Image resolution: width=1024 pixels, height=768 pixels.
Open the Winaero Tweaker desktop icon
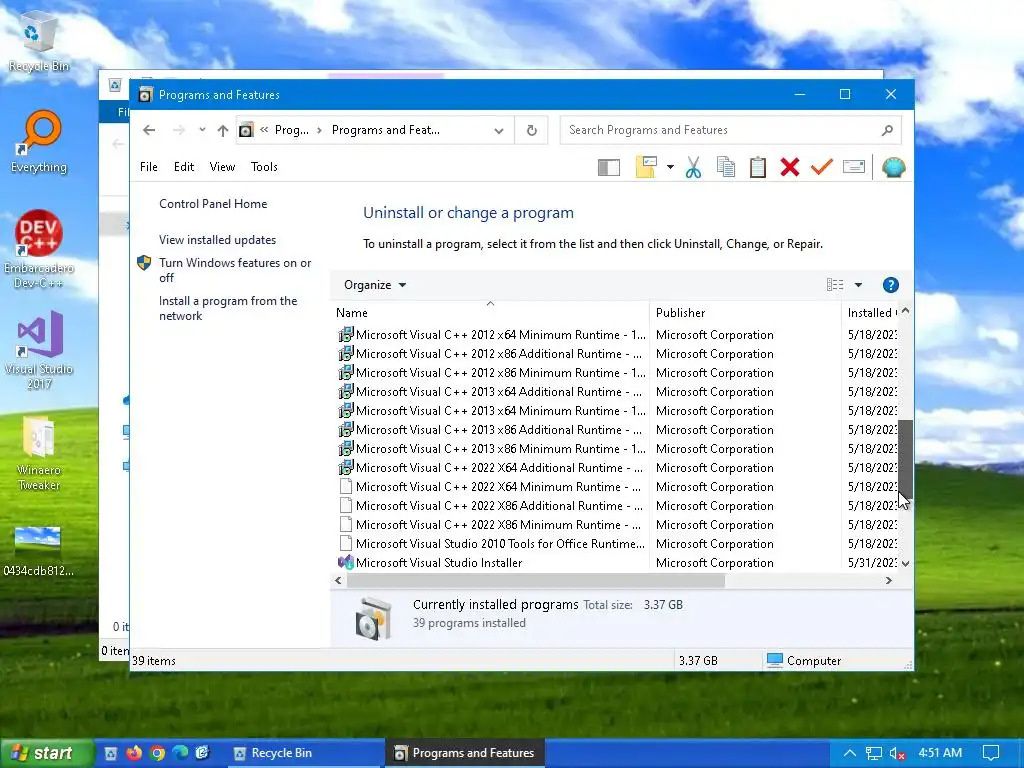tap(39, 453)
